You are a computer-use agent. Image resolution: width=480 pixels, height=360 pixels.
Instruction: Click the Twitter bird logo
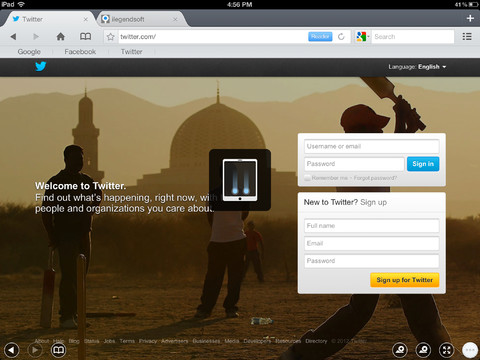coord(41,66)
